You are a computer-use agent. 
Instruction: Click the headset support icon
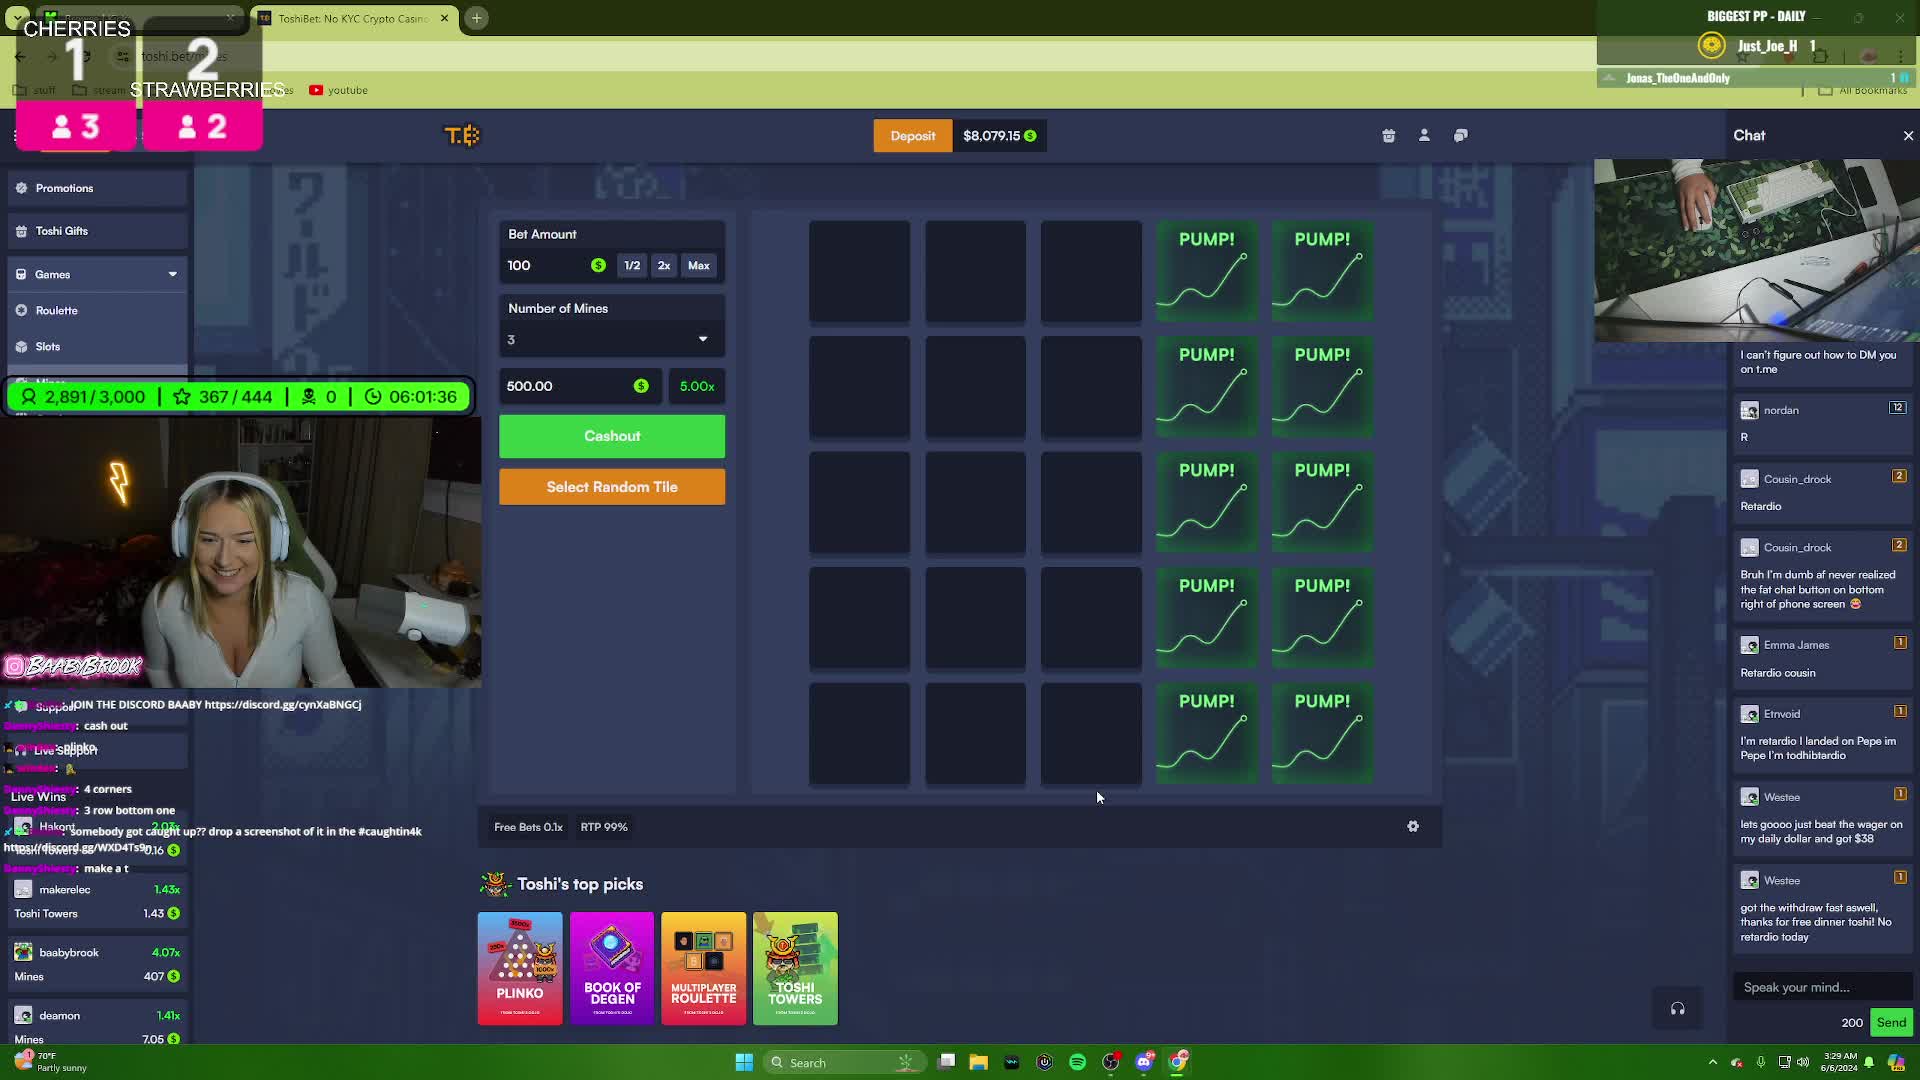[x=1677, y=1009]
